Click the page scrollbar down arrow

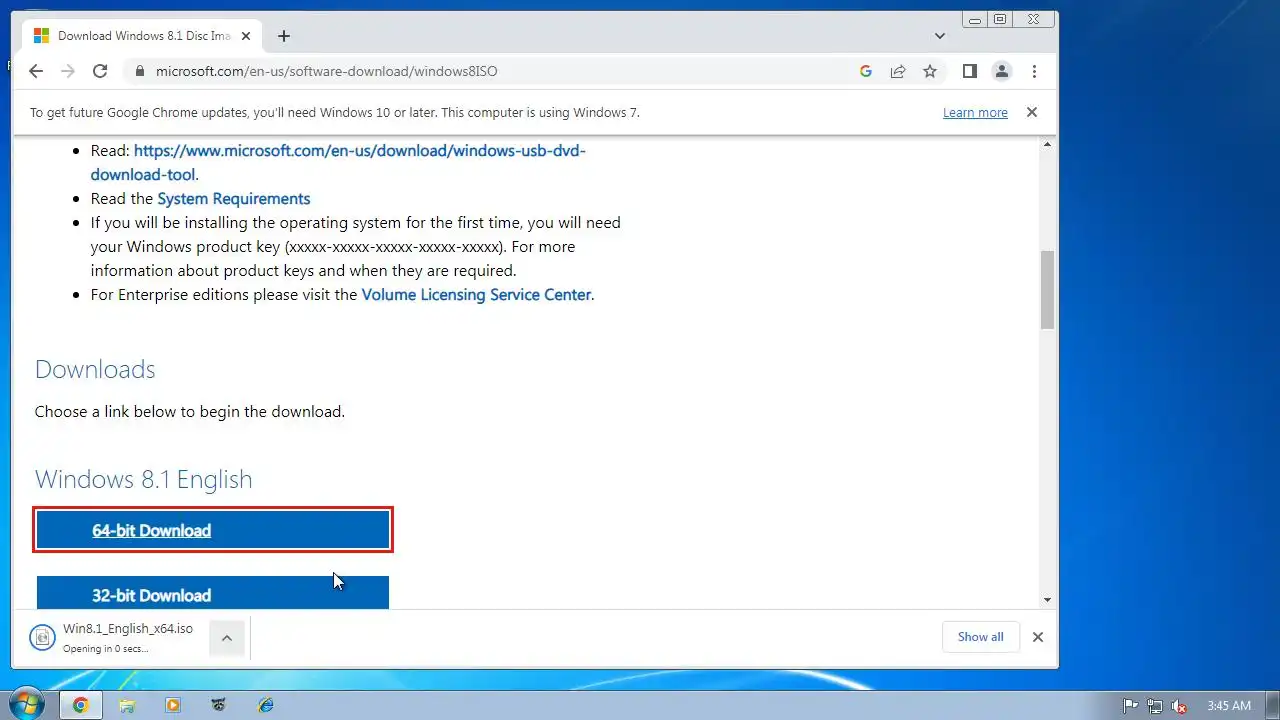point(1047,600)
